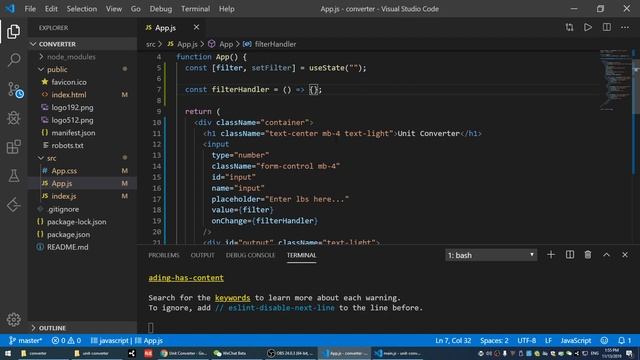Open the File menu
640x360 pixels.
pyautogui.click(x=30, y=9)
